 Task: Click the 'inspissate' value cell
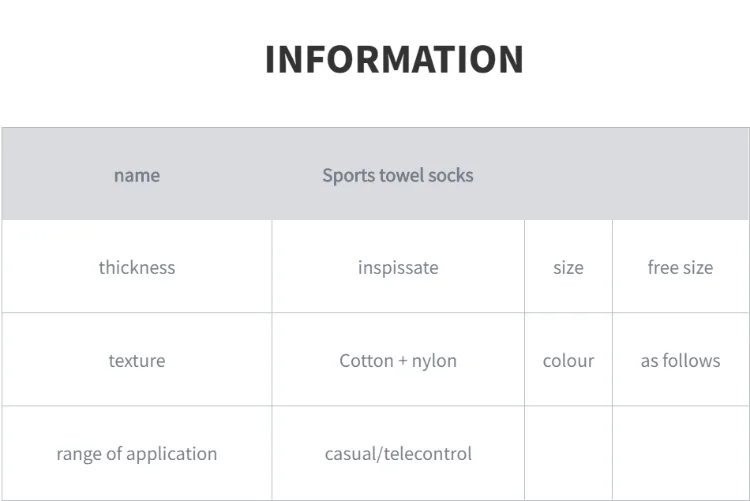[398, 267]
